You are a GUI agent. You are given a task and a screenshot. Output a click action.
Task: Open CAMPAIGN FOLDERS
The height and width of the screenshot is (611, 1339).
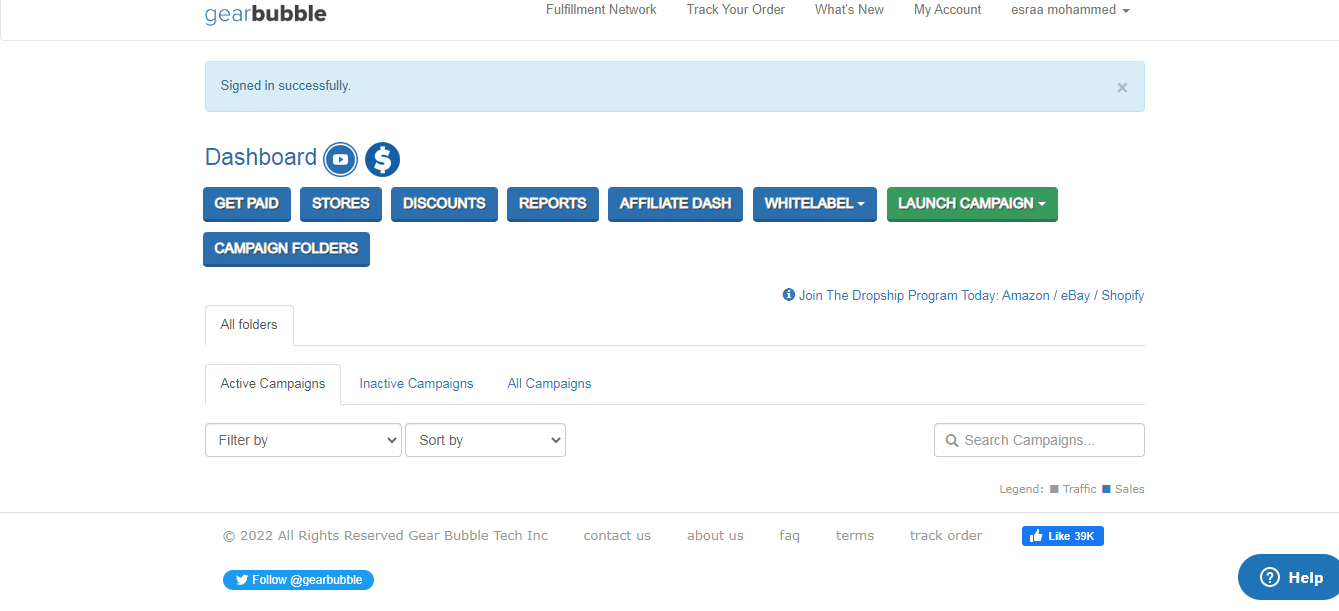point(286,248)
